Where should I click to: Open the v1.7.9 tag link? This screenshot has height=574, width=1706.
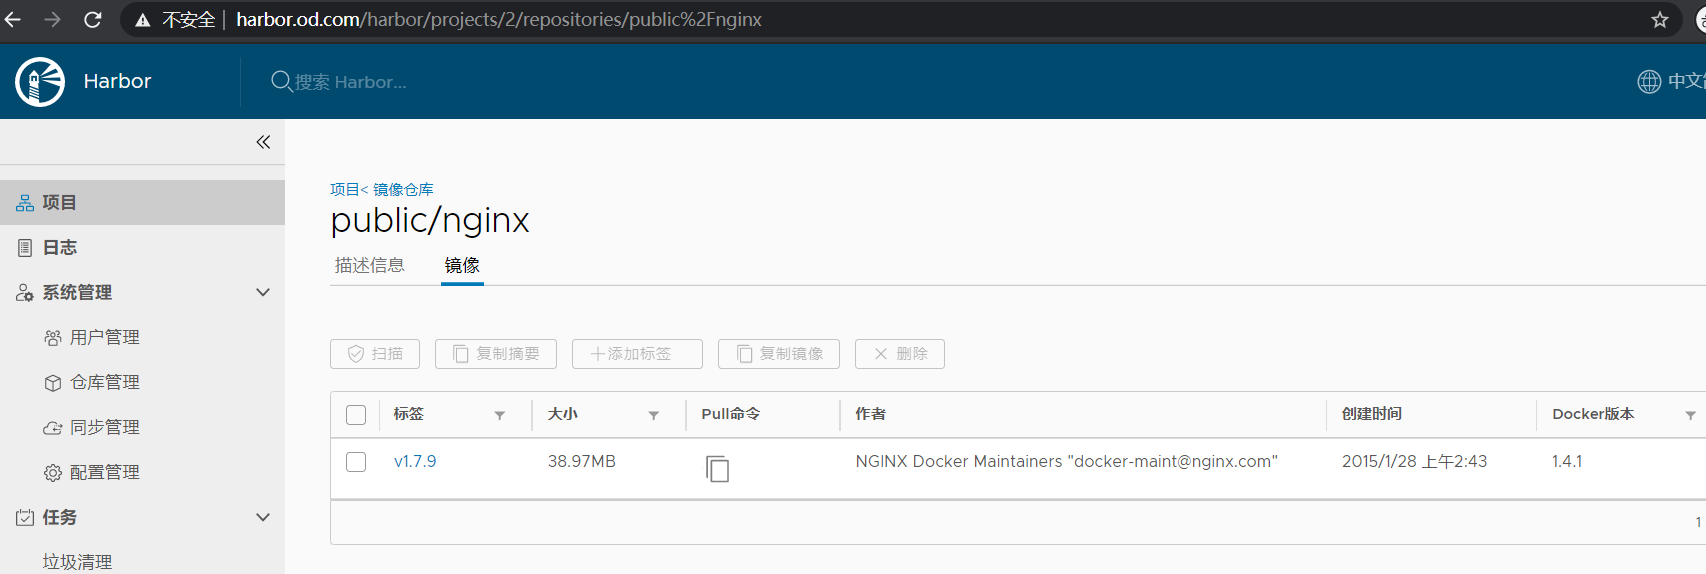[x=415, y=462]
